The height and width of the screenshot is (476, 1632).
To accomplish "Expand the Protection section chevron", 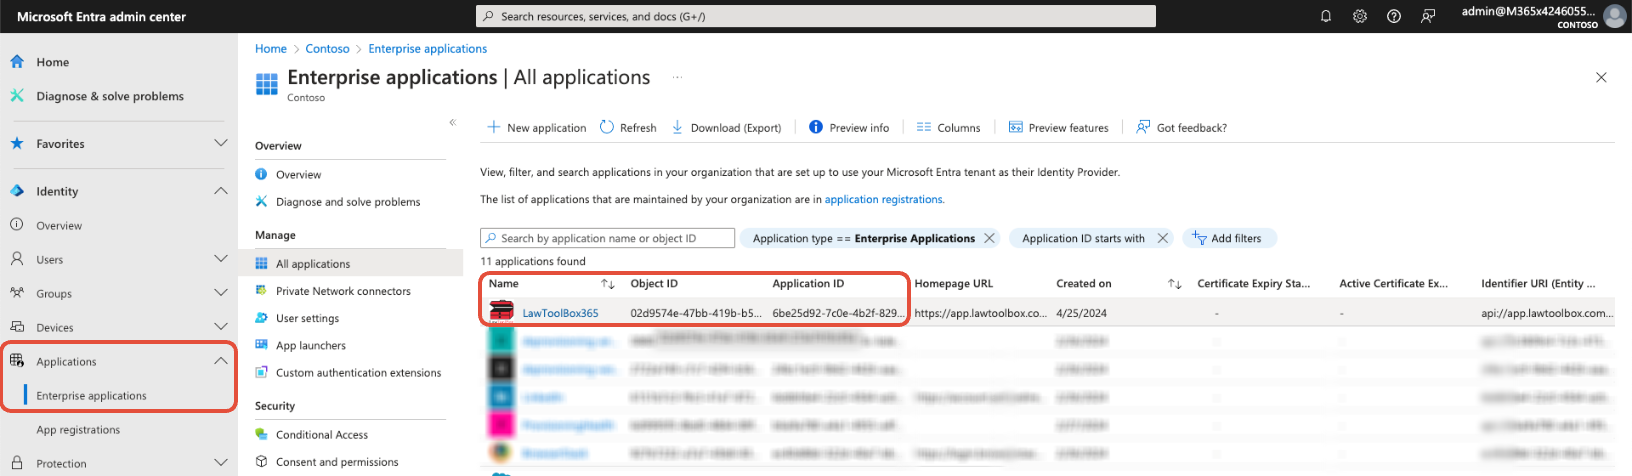I will coord(221,463).
